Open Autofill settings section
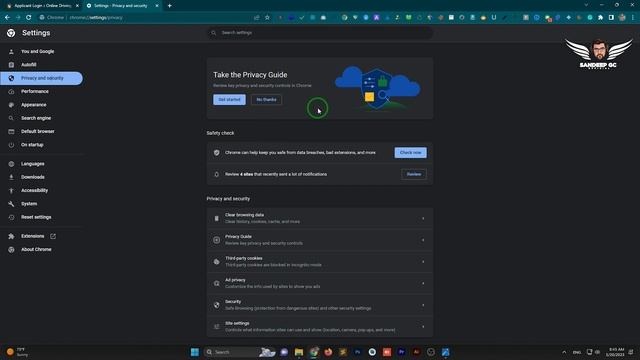This screenshot has width=640, height=360. [x=29, y=65]
